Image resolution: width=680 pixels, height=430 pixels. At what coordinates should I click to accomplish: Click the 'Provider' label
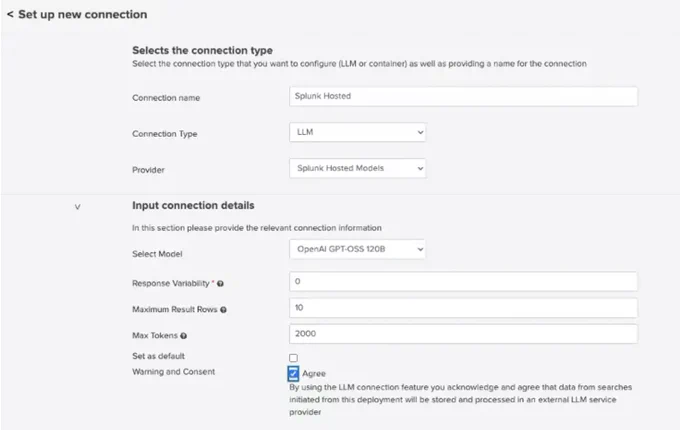(148, 170)
